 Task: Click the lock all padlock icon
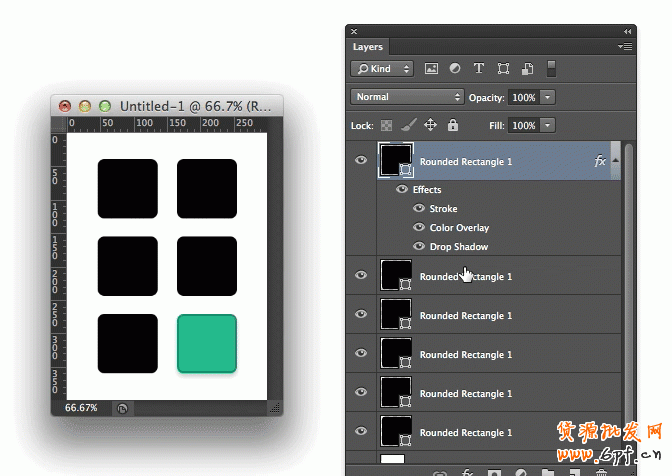[453, 126]
